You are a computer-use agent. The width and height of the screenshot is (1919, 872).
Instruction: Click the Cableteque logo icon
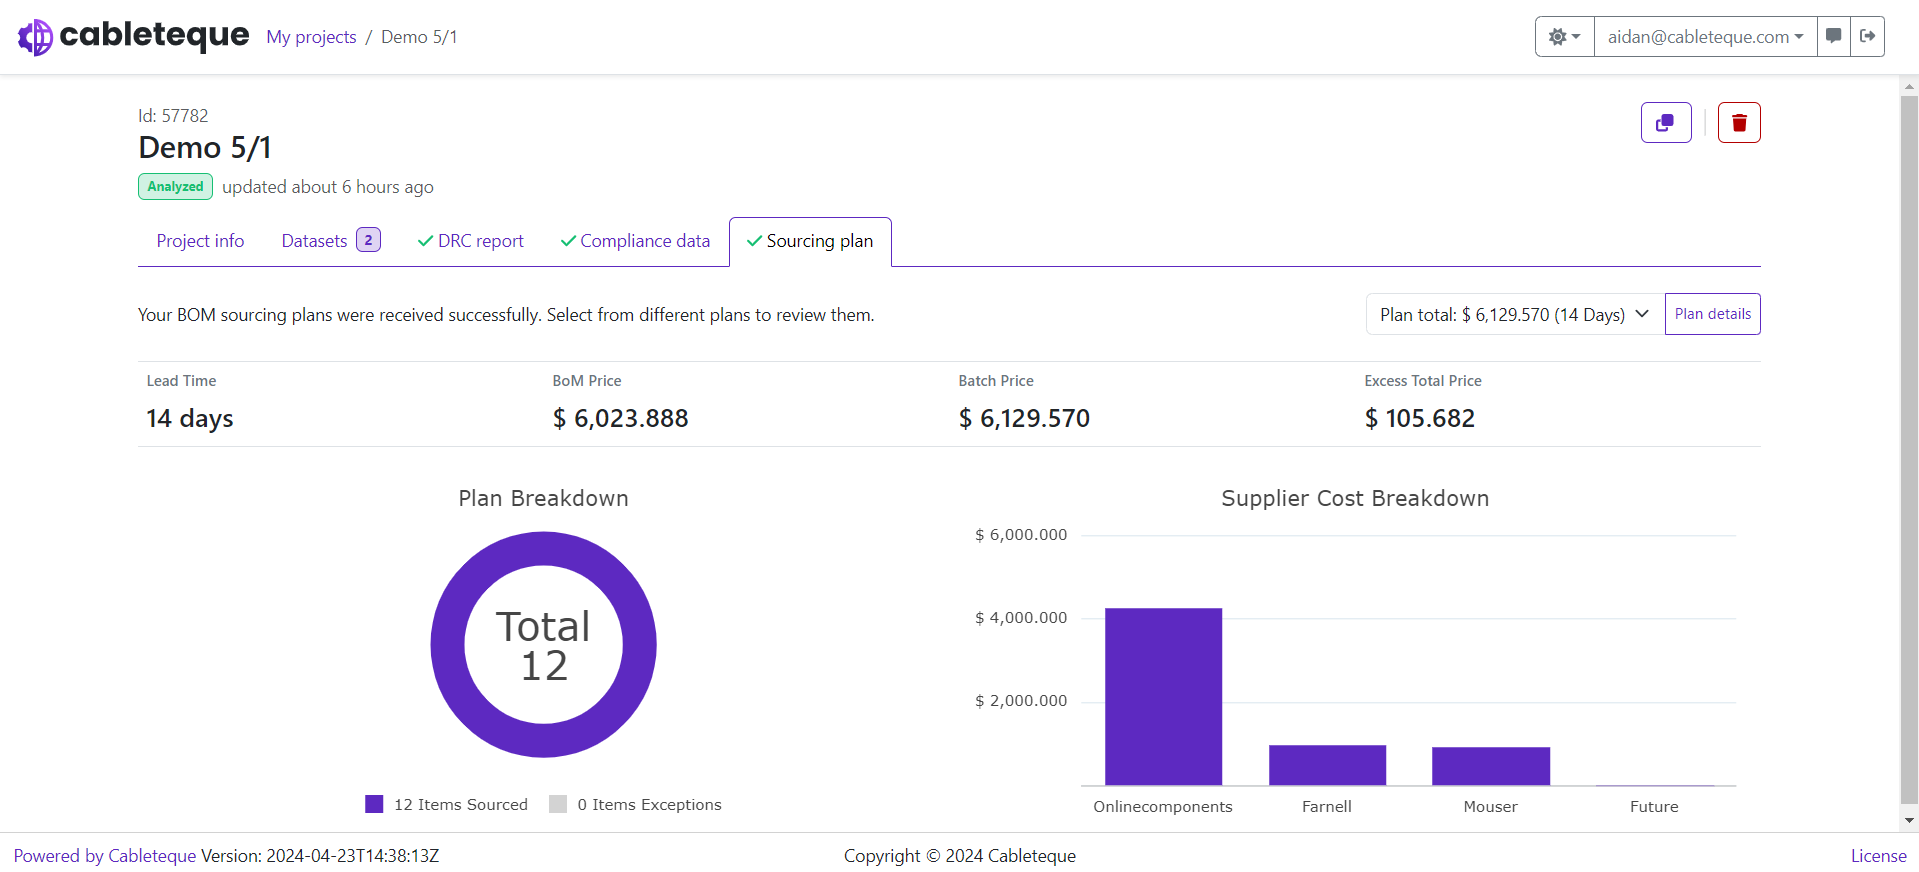(x=36, y=37)
